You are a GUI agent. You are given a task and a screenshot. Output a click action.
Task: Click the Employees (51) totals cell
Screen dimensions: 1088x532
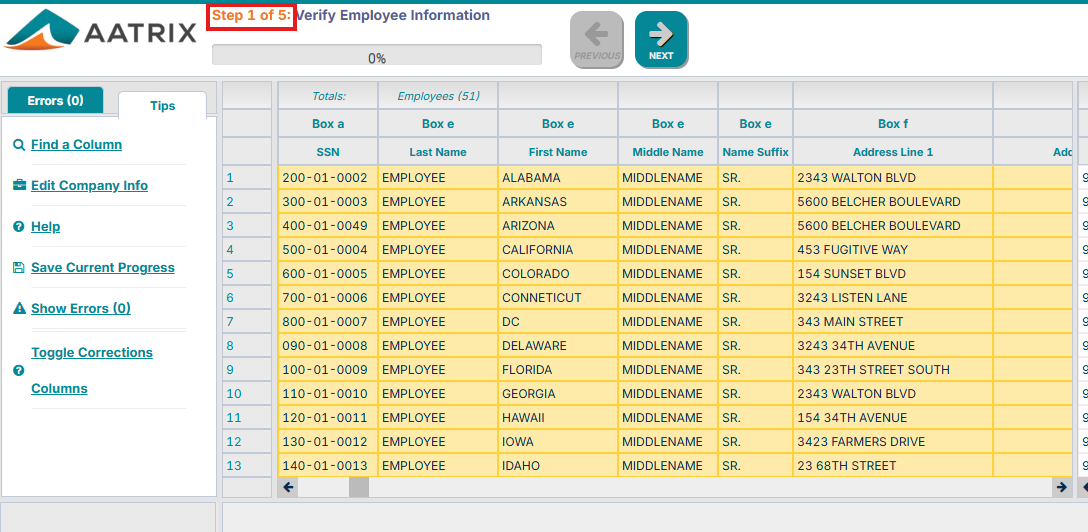(438, 96)
